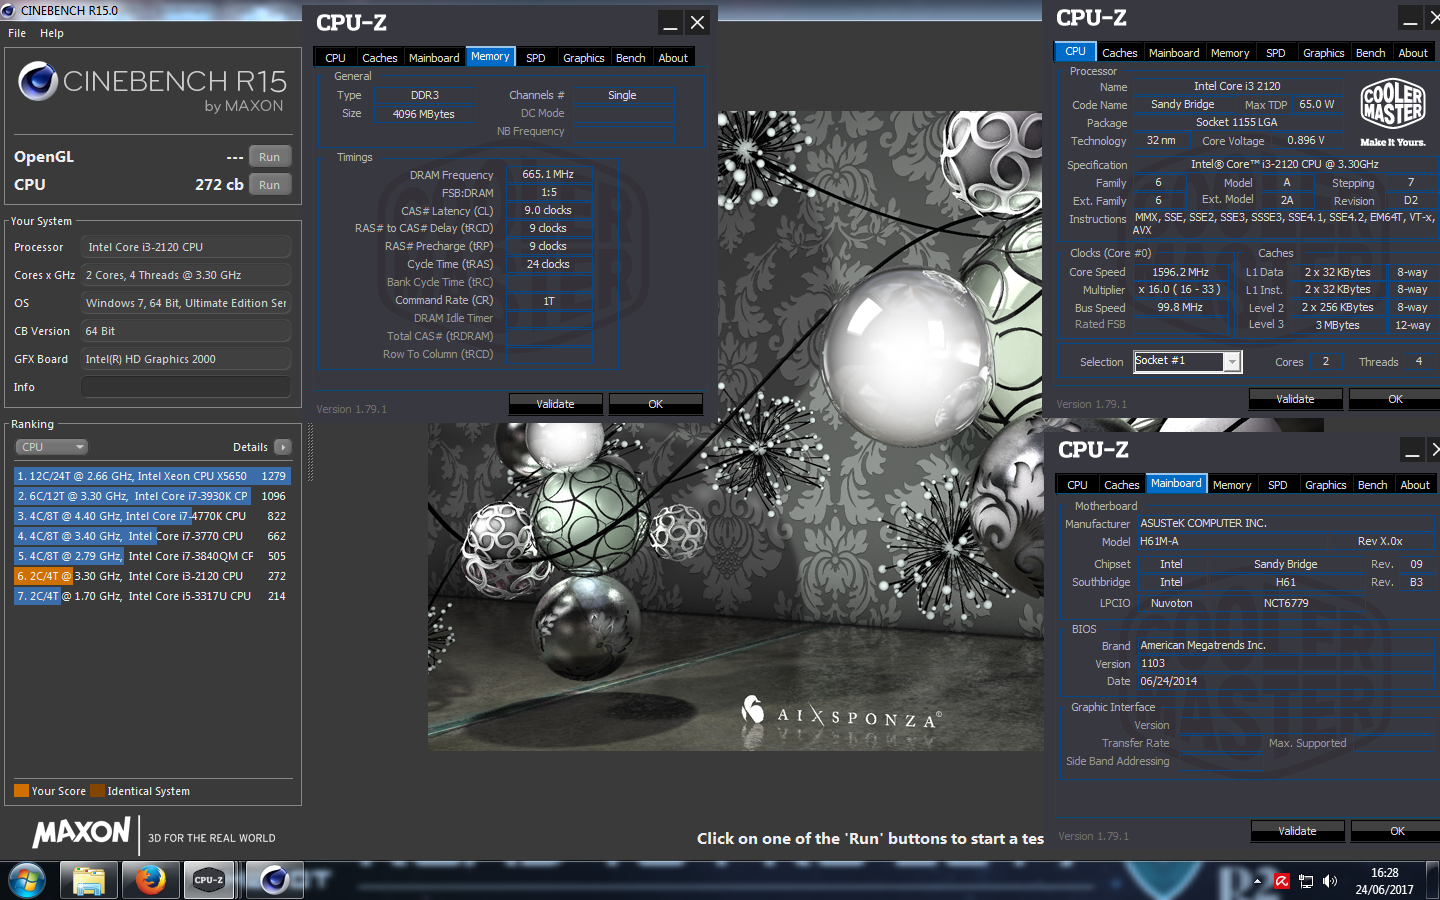Open the Windows Start menu orb

tap(27, 880)
